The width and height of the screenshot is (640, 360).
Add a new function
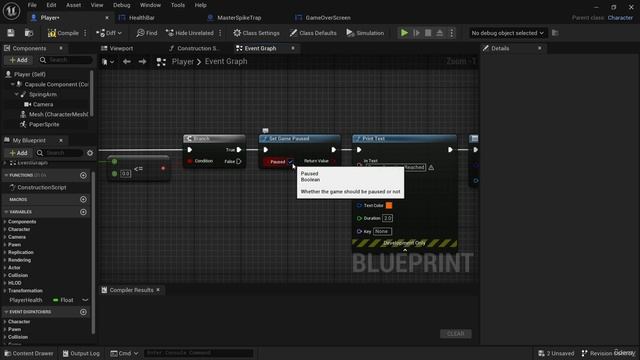pos(83,175)
